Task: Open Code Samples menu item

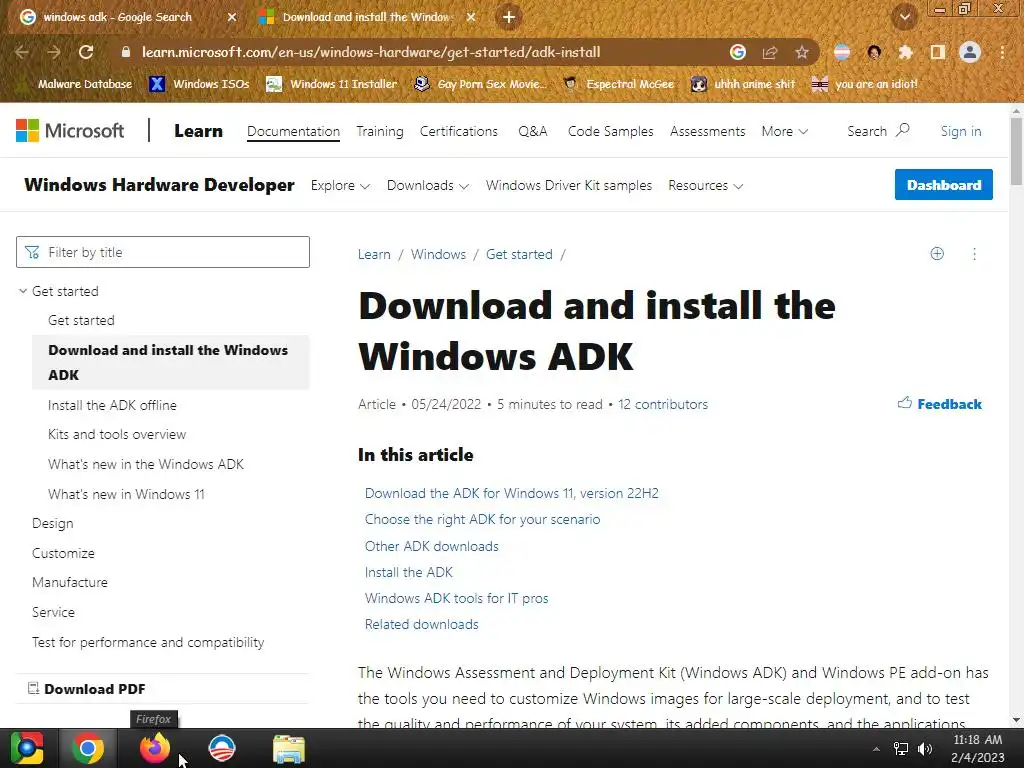Action: [611, 131]
